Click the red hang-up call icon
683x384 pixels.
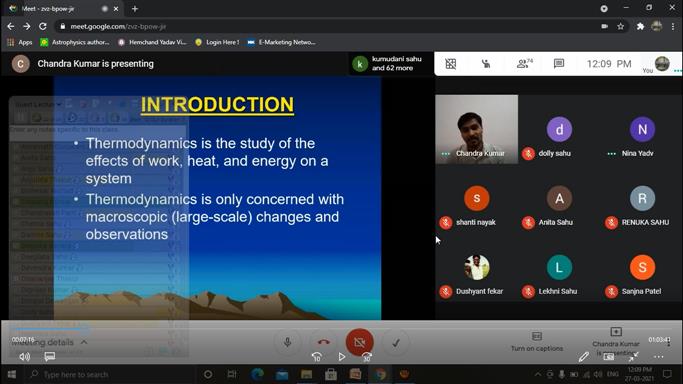[x=324, y=342]
